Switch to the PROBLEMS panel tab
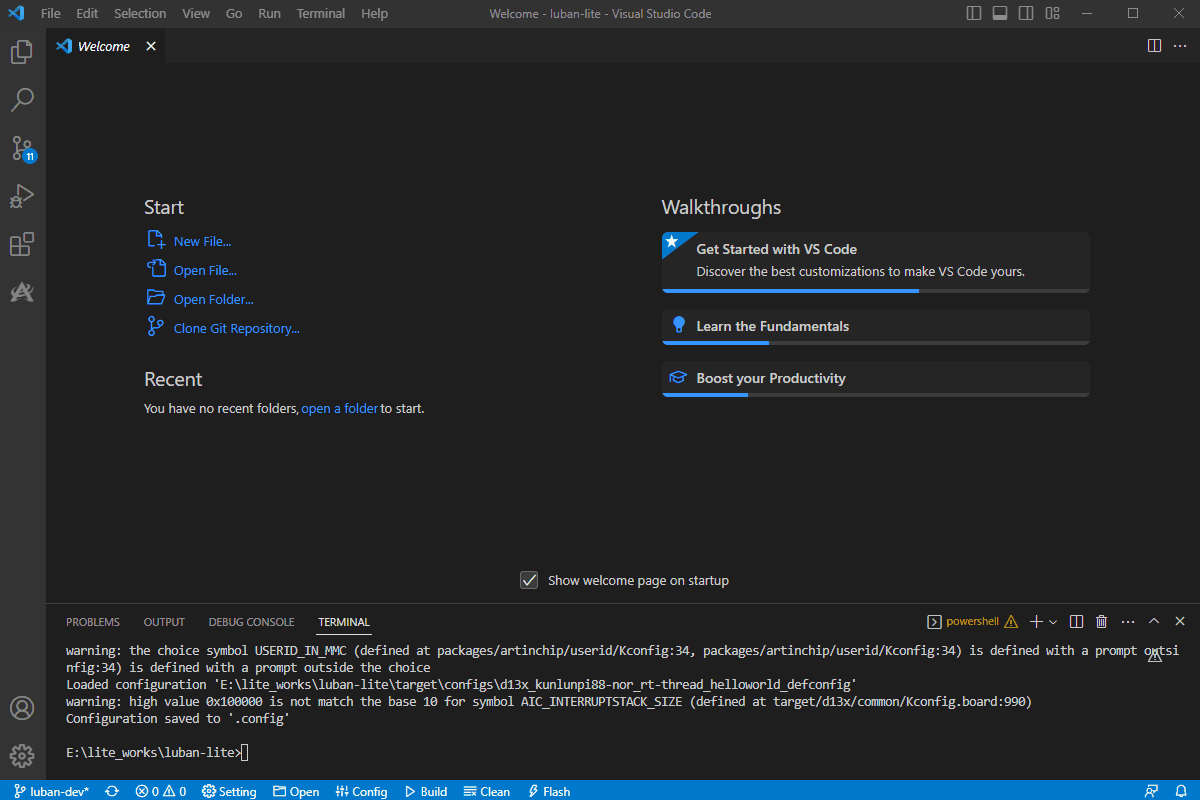 click(93, 622)
